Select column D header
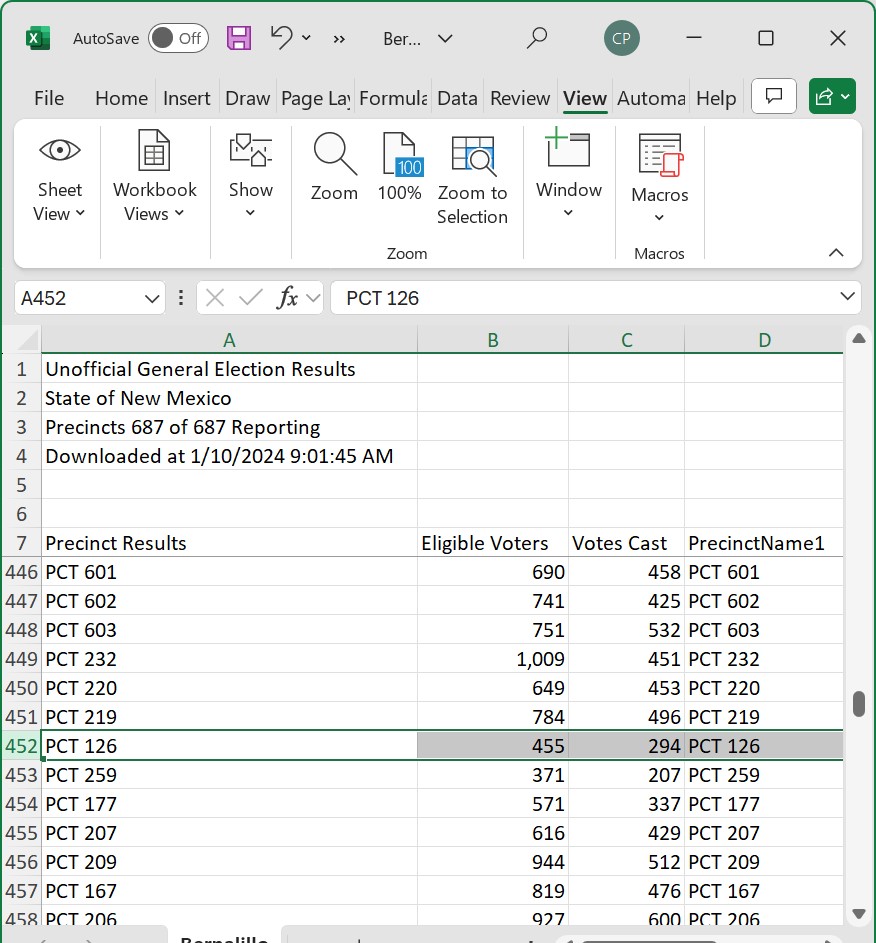This screenshot has width=876, height=943. (764, 340)
